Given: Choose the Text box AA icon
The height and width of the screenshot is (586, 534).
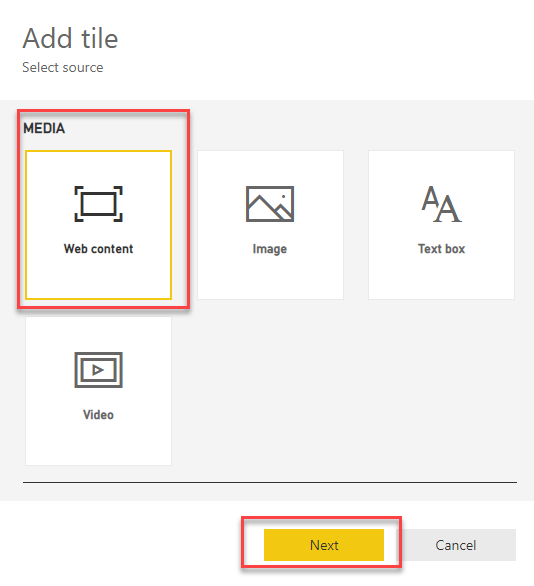Looking at the screenshot, I should point(441,204).
